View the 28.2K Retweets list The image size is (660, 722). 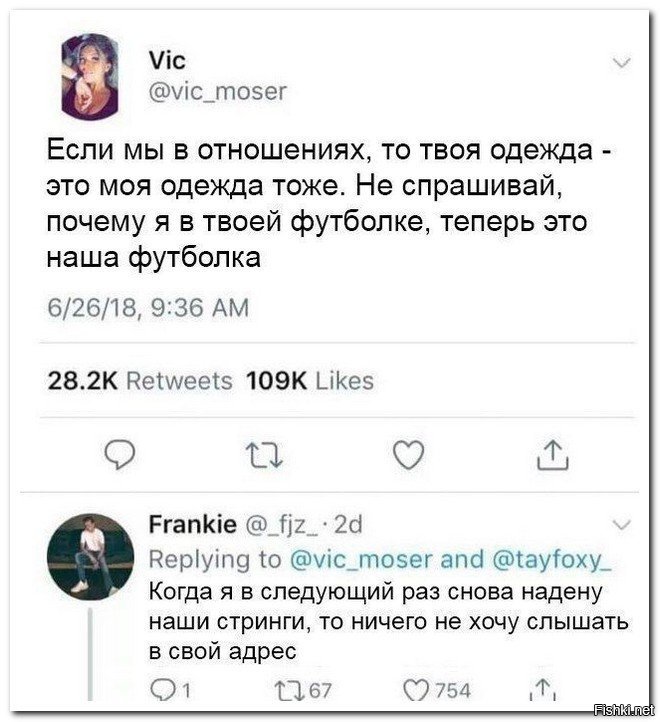pyautogui.click(x=140, y=380)
